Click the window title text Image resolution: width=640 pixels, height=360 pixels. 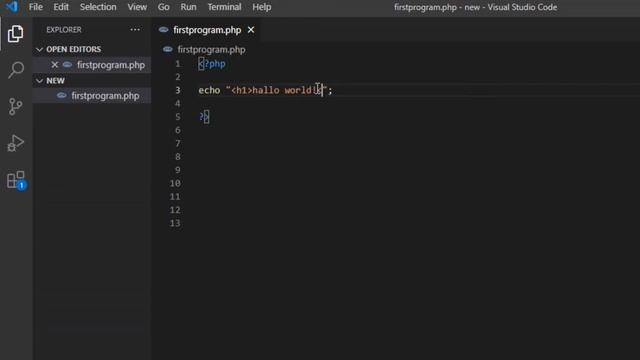476,7
